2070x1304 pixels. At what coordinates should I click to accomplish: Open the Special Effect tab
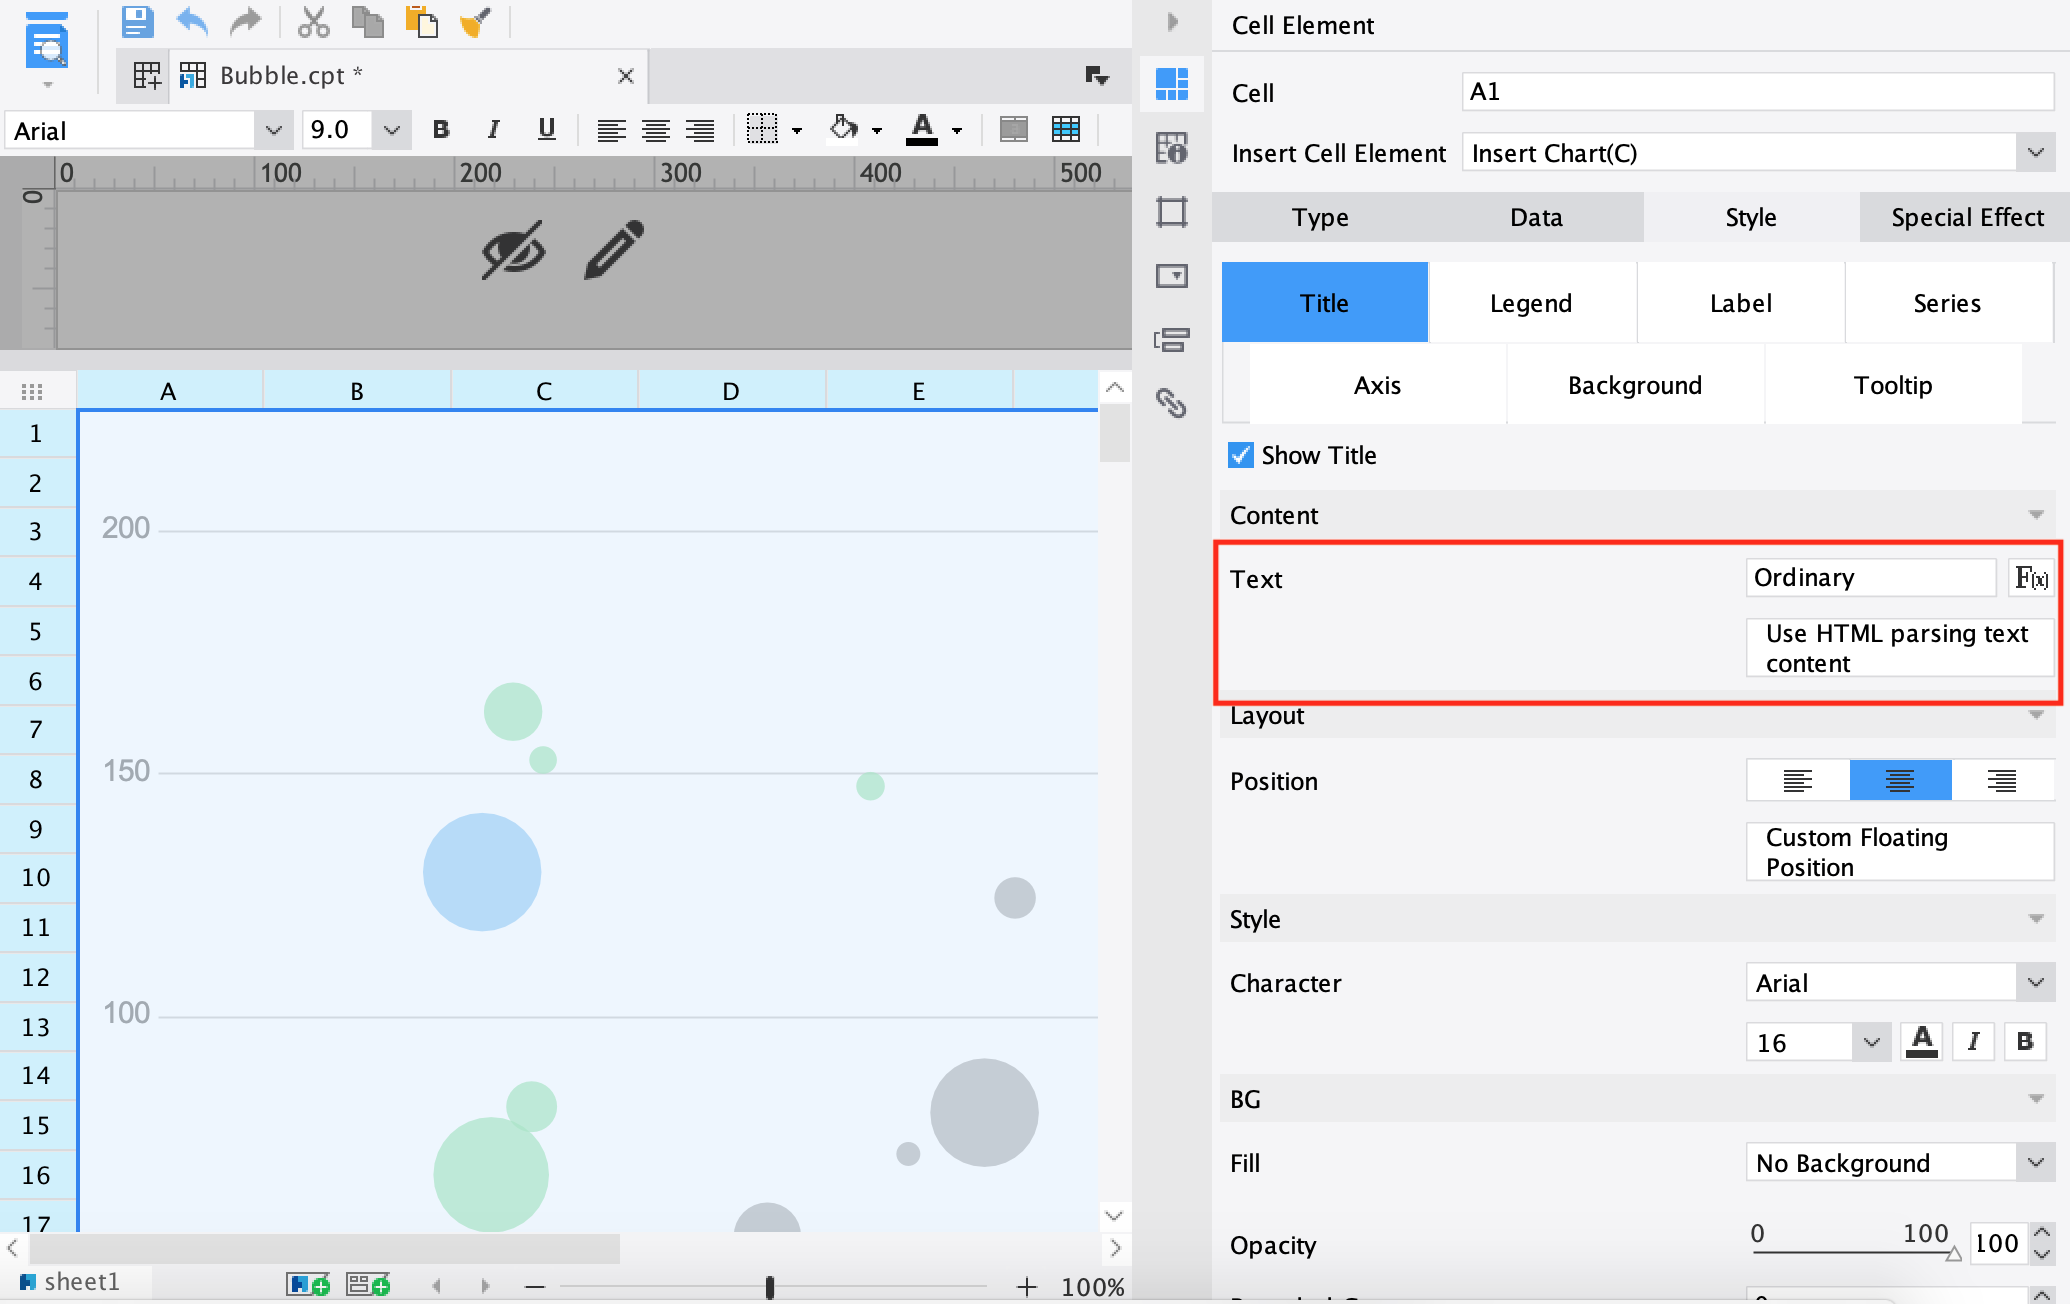point(1966,217)
